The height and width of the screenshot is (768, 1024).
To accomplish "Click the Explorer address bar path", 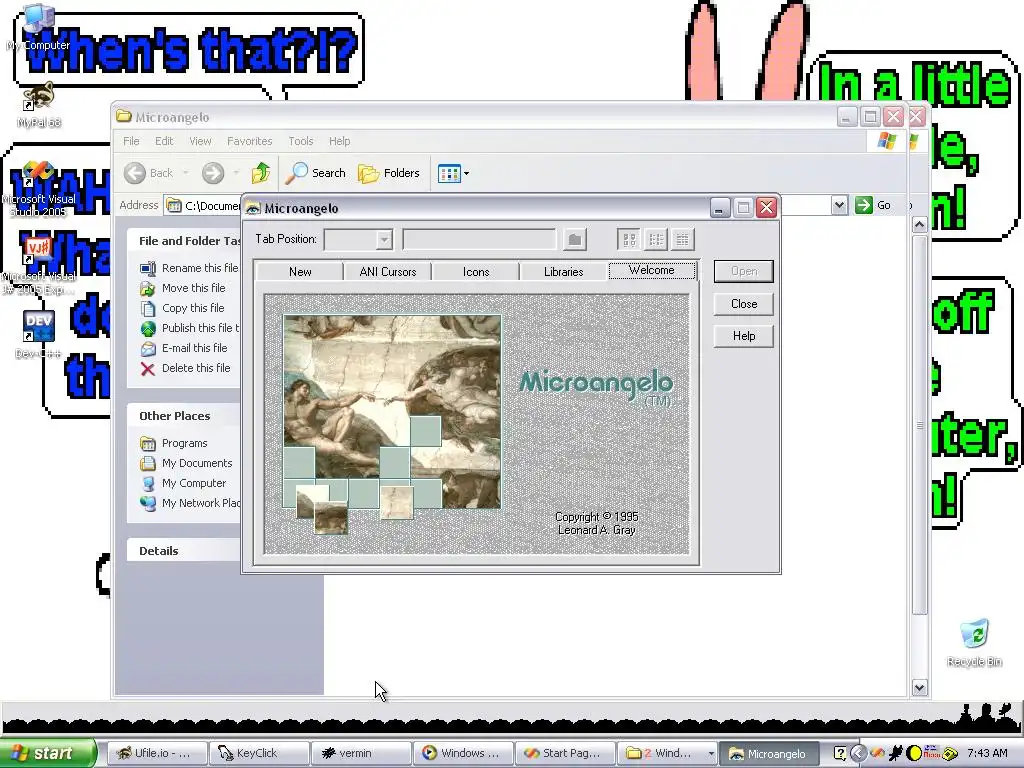I will tap(203, 206).
